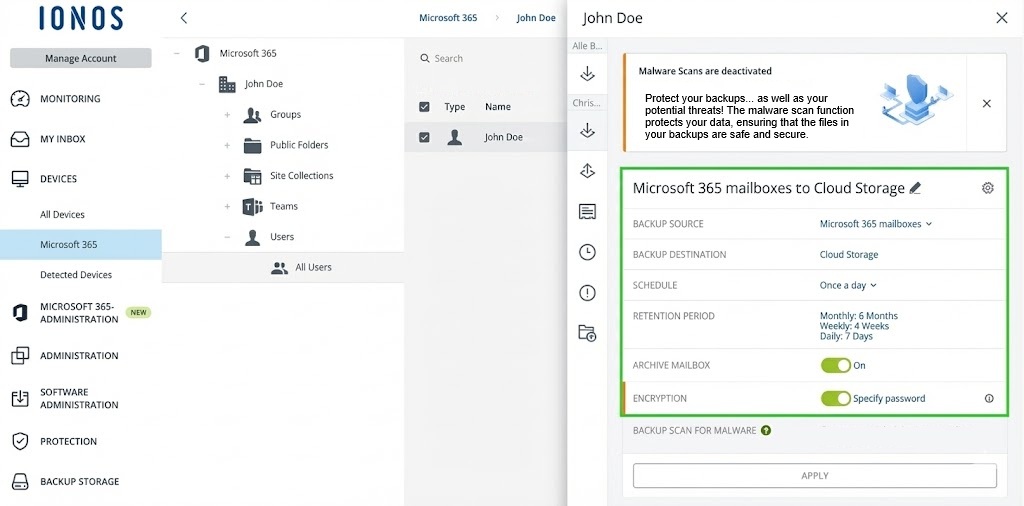This screenshot has width=1024, height=506.
Task: Click the recovery up-down arrow icon in side strip
Action: tap(587, 171)
